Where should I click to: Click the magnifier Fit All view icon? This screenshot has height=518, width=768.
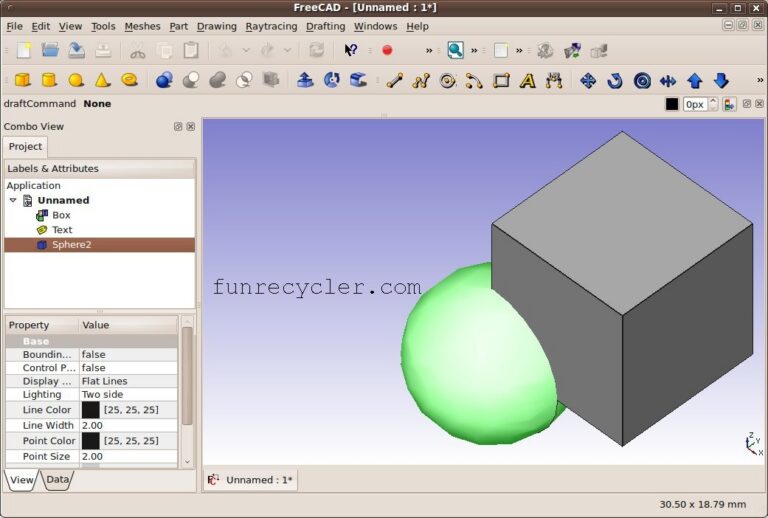(455, 50)
